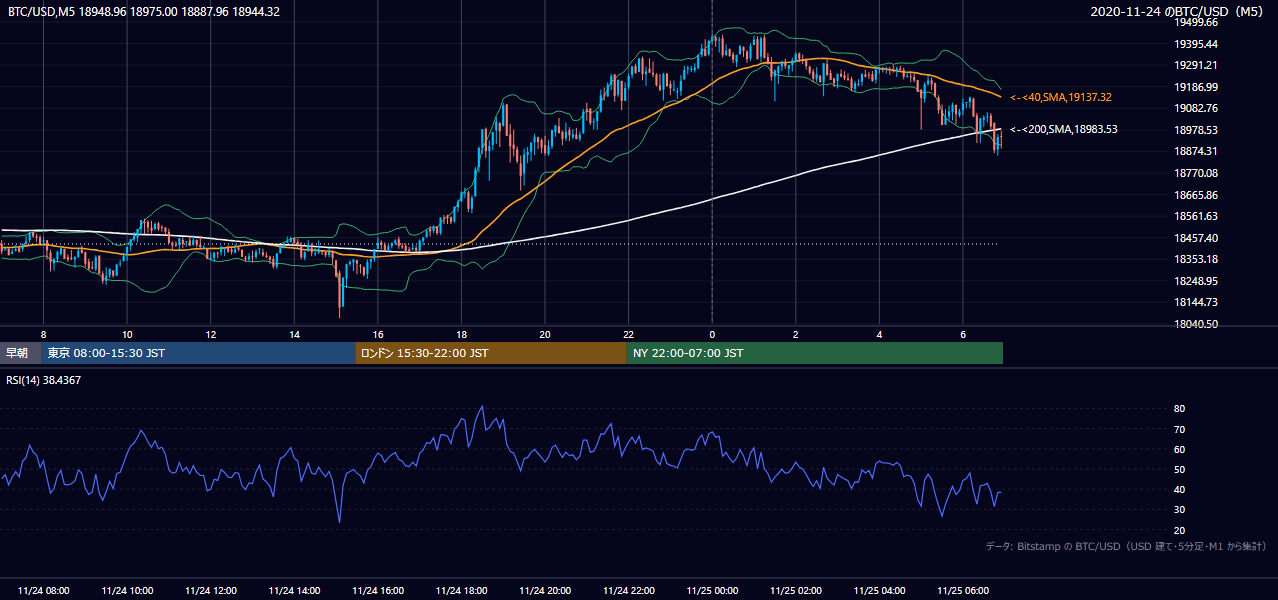Click the '2020-11-24 のBTC/USD（M5）' heading

point(1177,12)
